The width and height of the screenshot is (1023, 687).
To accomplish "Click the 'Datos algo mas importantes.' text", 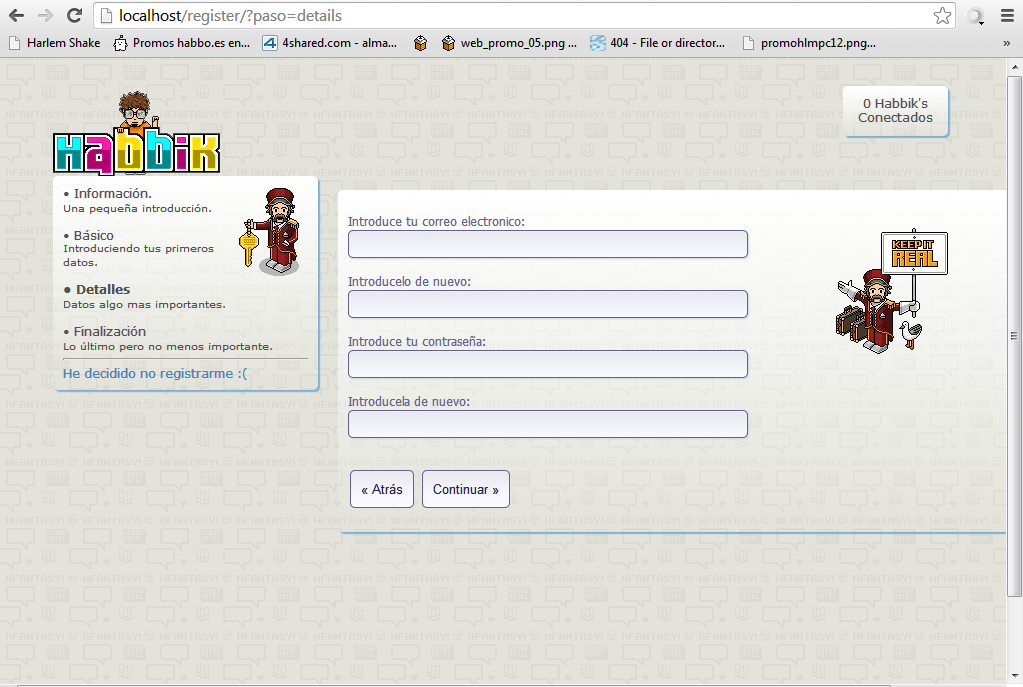I will coord(144,305).
